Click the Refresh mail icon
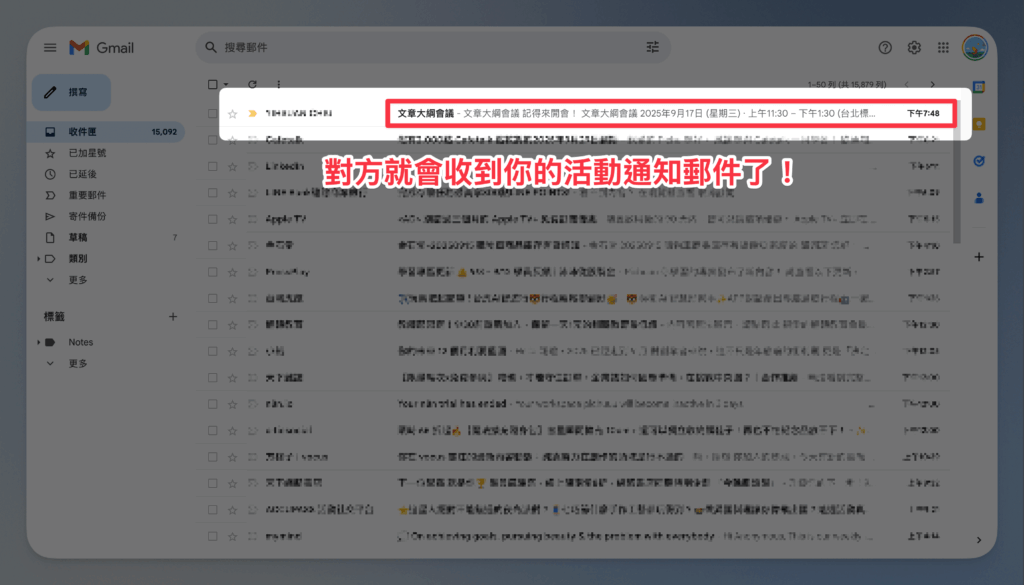 click(x=252, y=85)
